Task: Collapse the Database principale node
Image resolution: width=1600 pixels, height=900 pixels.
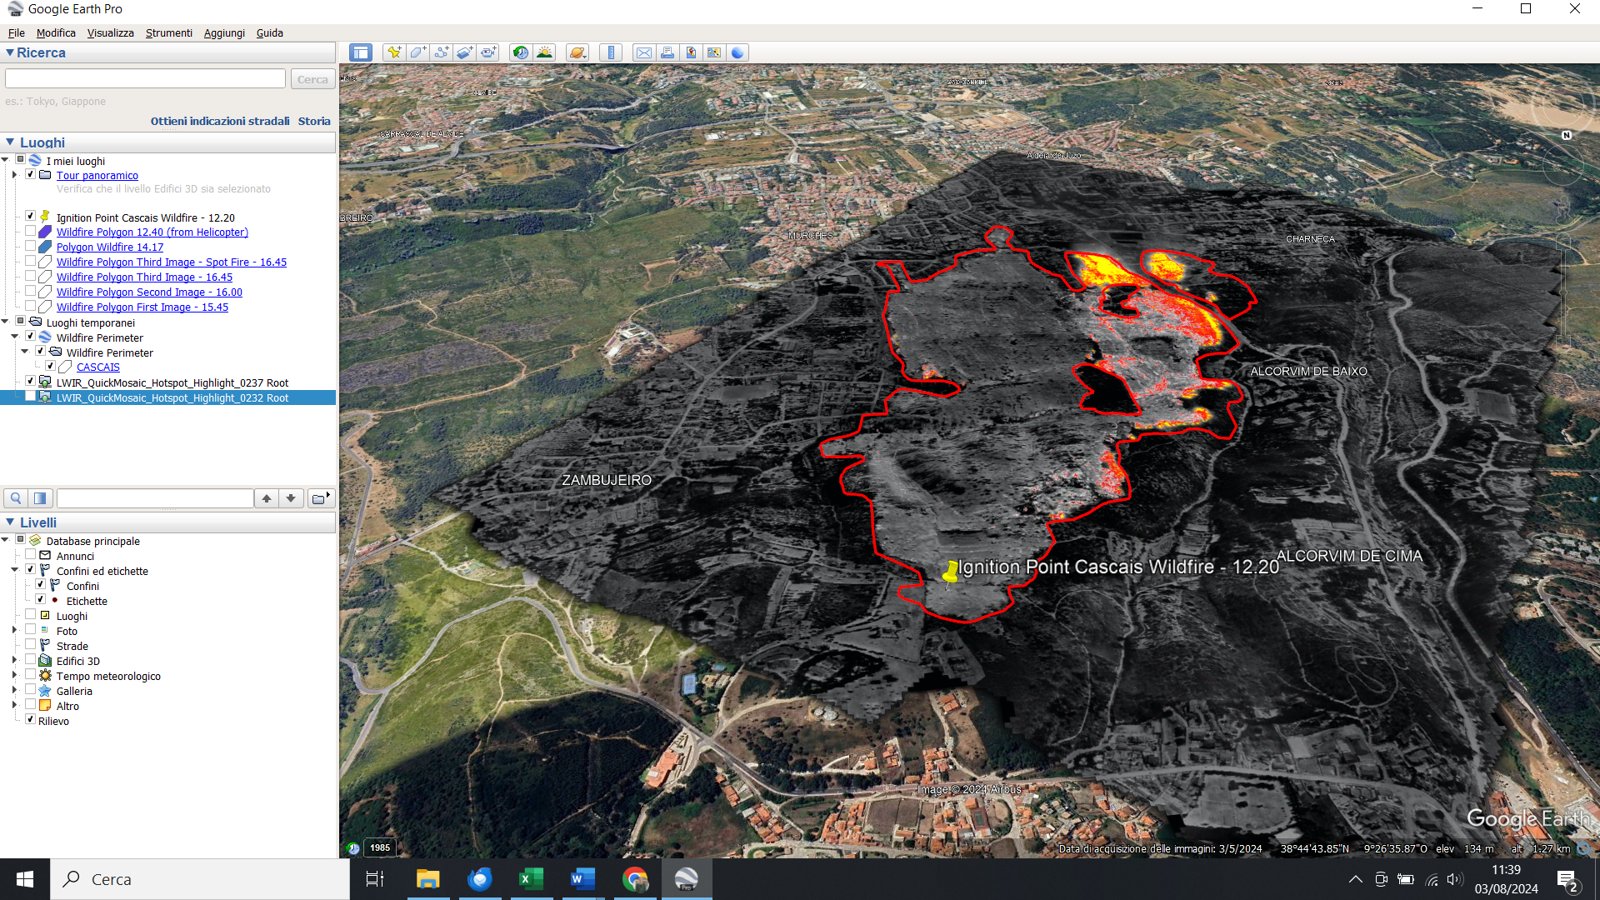Action: coord(5,540)
